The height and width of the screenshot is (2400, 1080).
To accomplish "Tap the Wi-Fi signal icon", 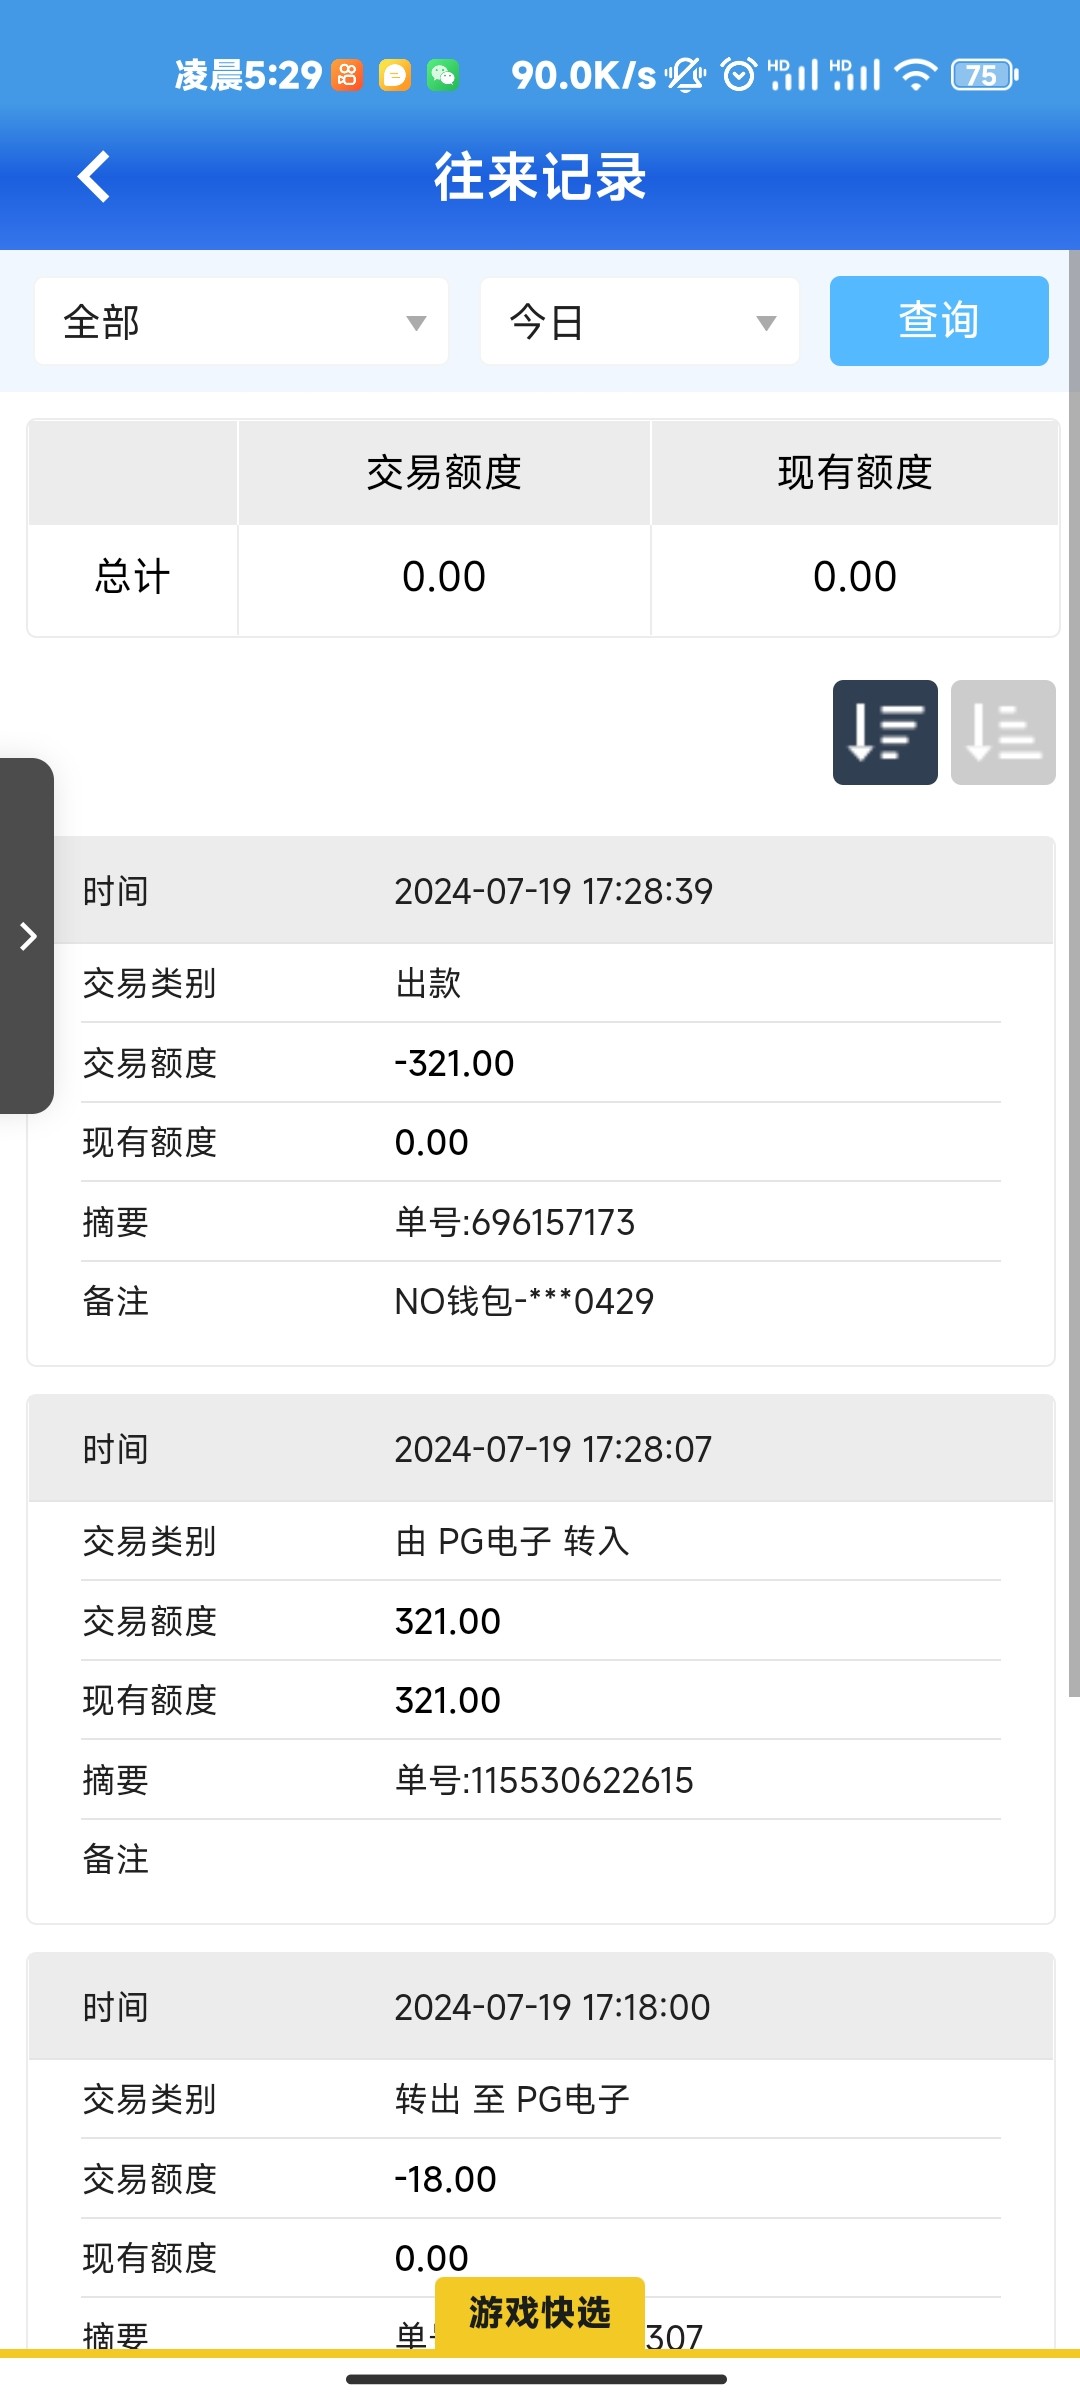I will pyautogui.click(x=915, y=75).
